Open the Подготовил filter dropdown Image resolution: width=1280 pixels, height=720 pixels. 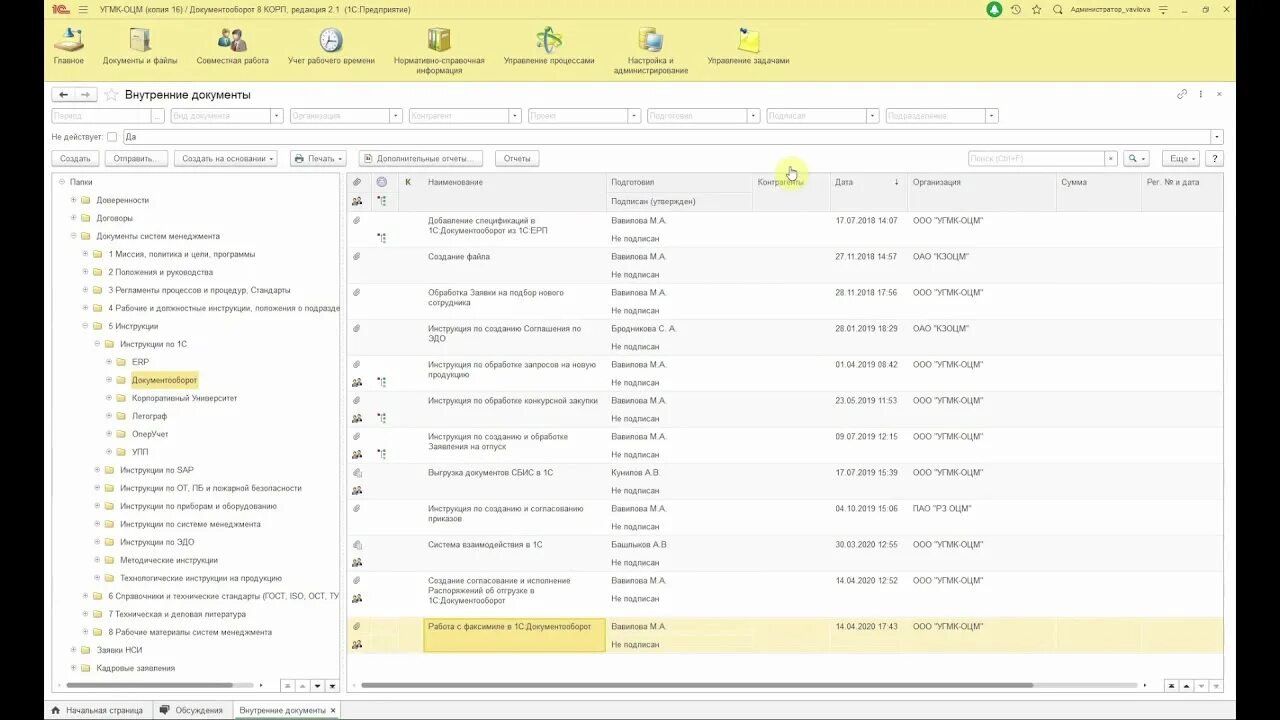tap(754, 116)
